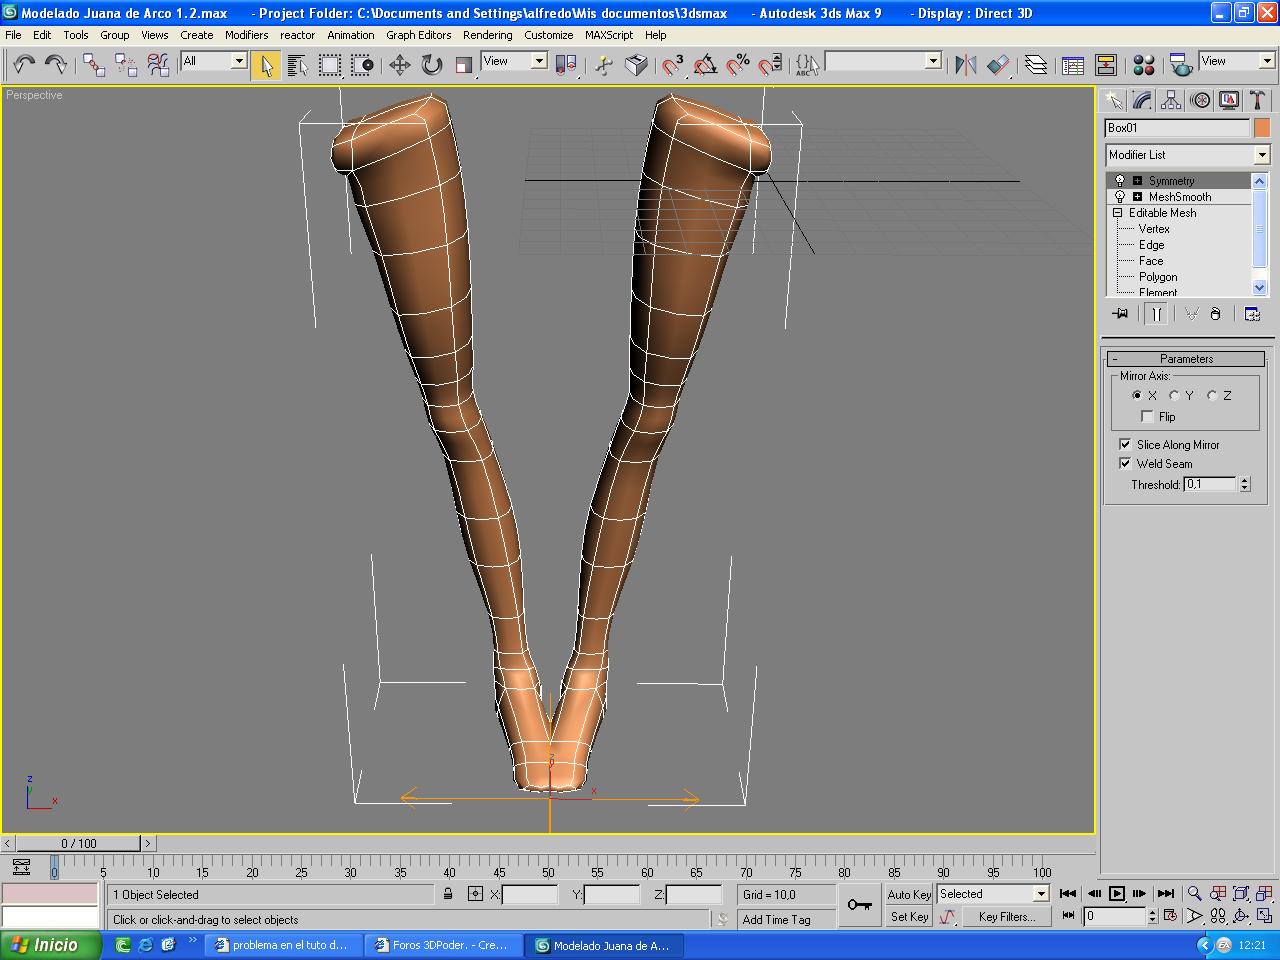
Task: Collapse the Editable Mesh tree
Action: pyautogui.click(x=1118, y=213)
